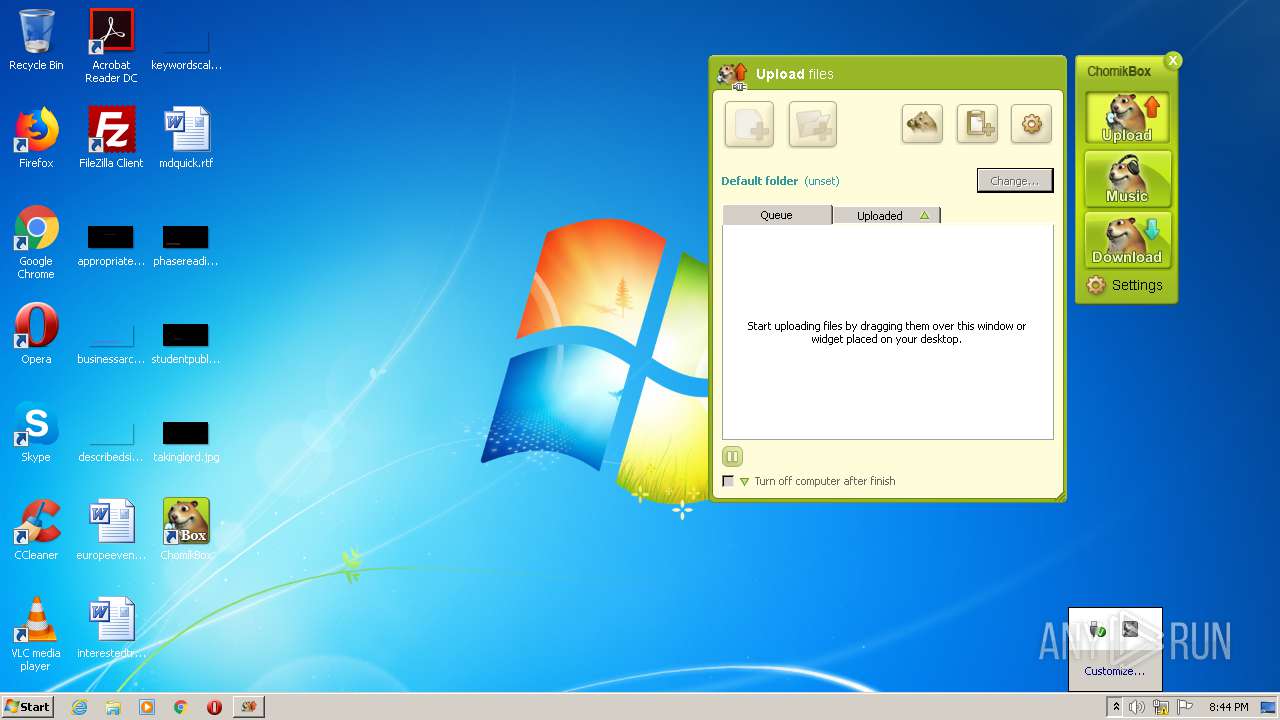The width and height of the screenshot is (1280, 720).
Task: Launch CCleaner desktop shortcut
Action: point(36,530)
